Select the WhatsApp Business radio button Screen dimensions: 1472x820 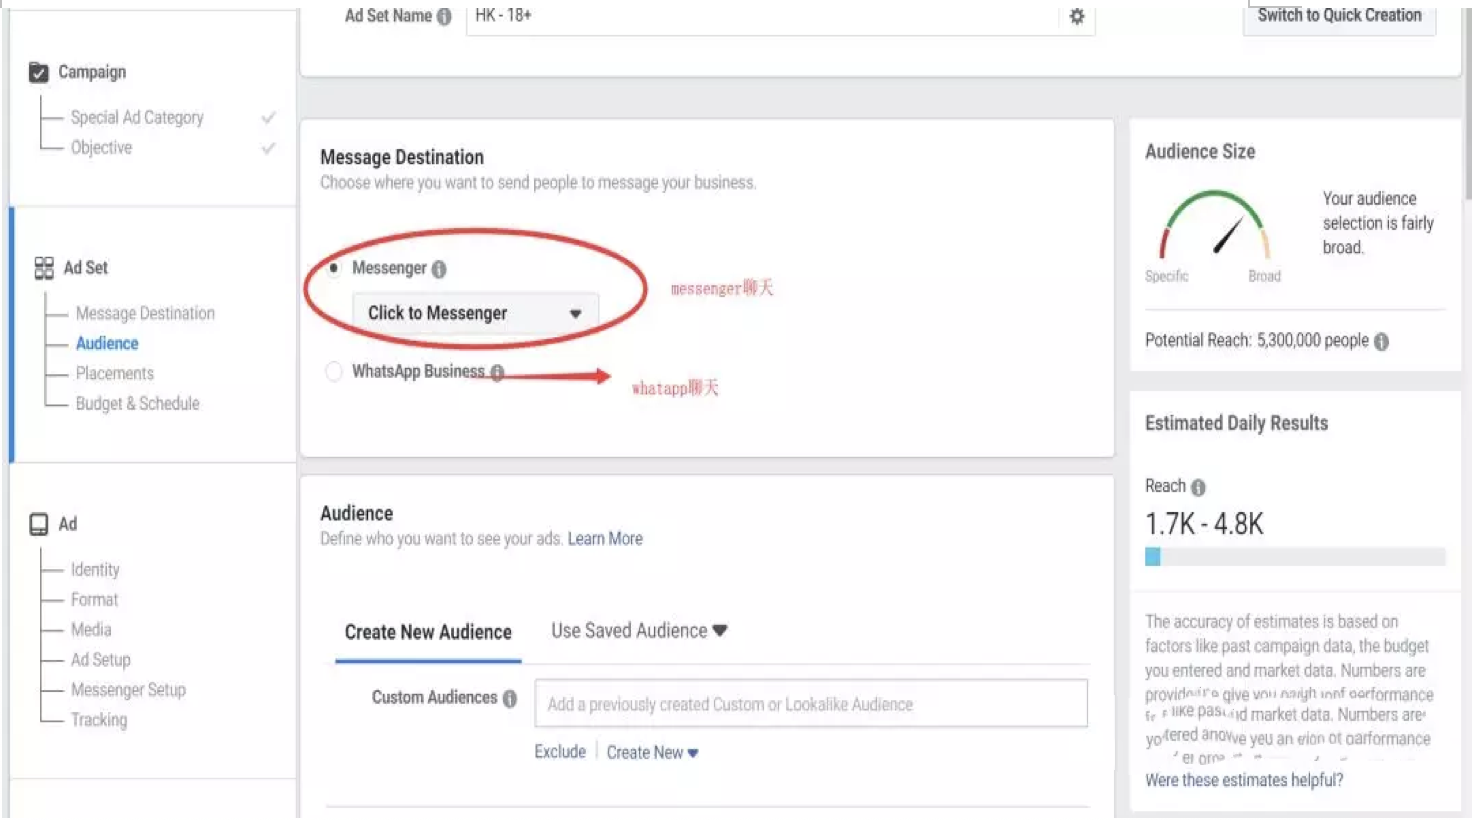pyautogui.click(x=334, y=371)
